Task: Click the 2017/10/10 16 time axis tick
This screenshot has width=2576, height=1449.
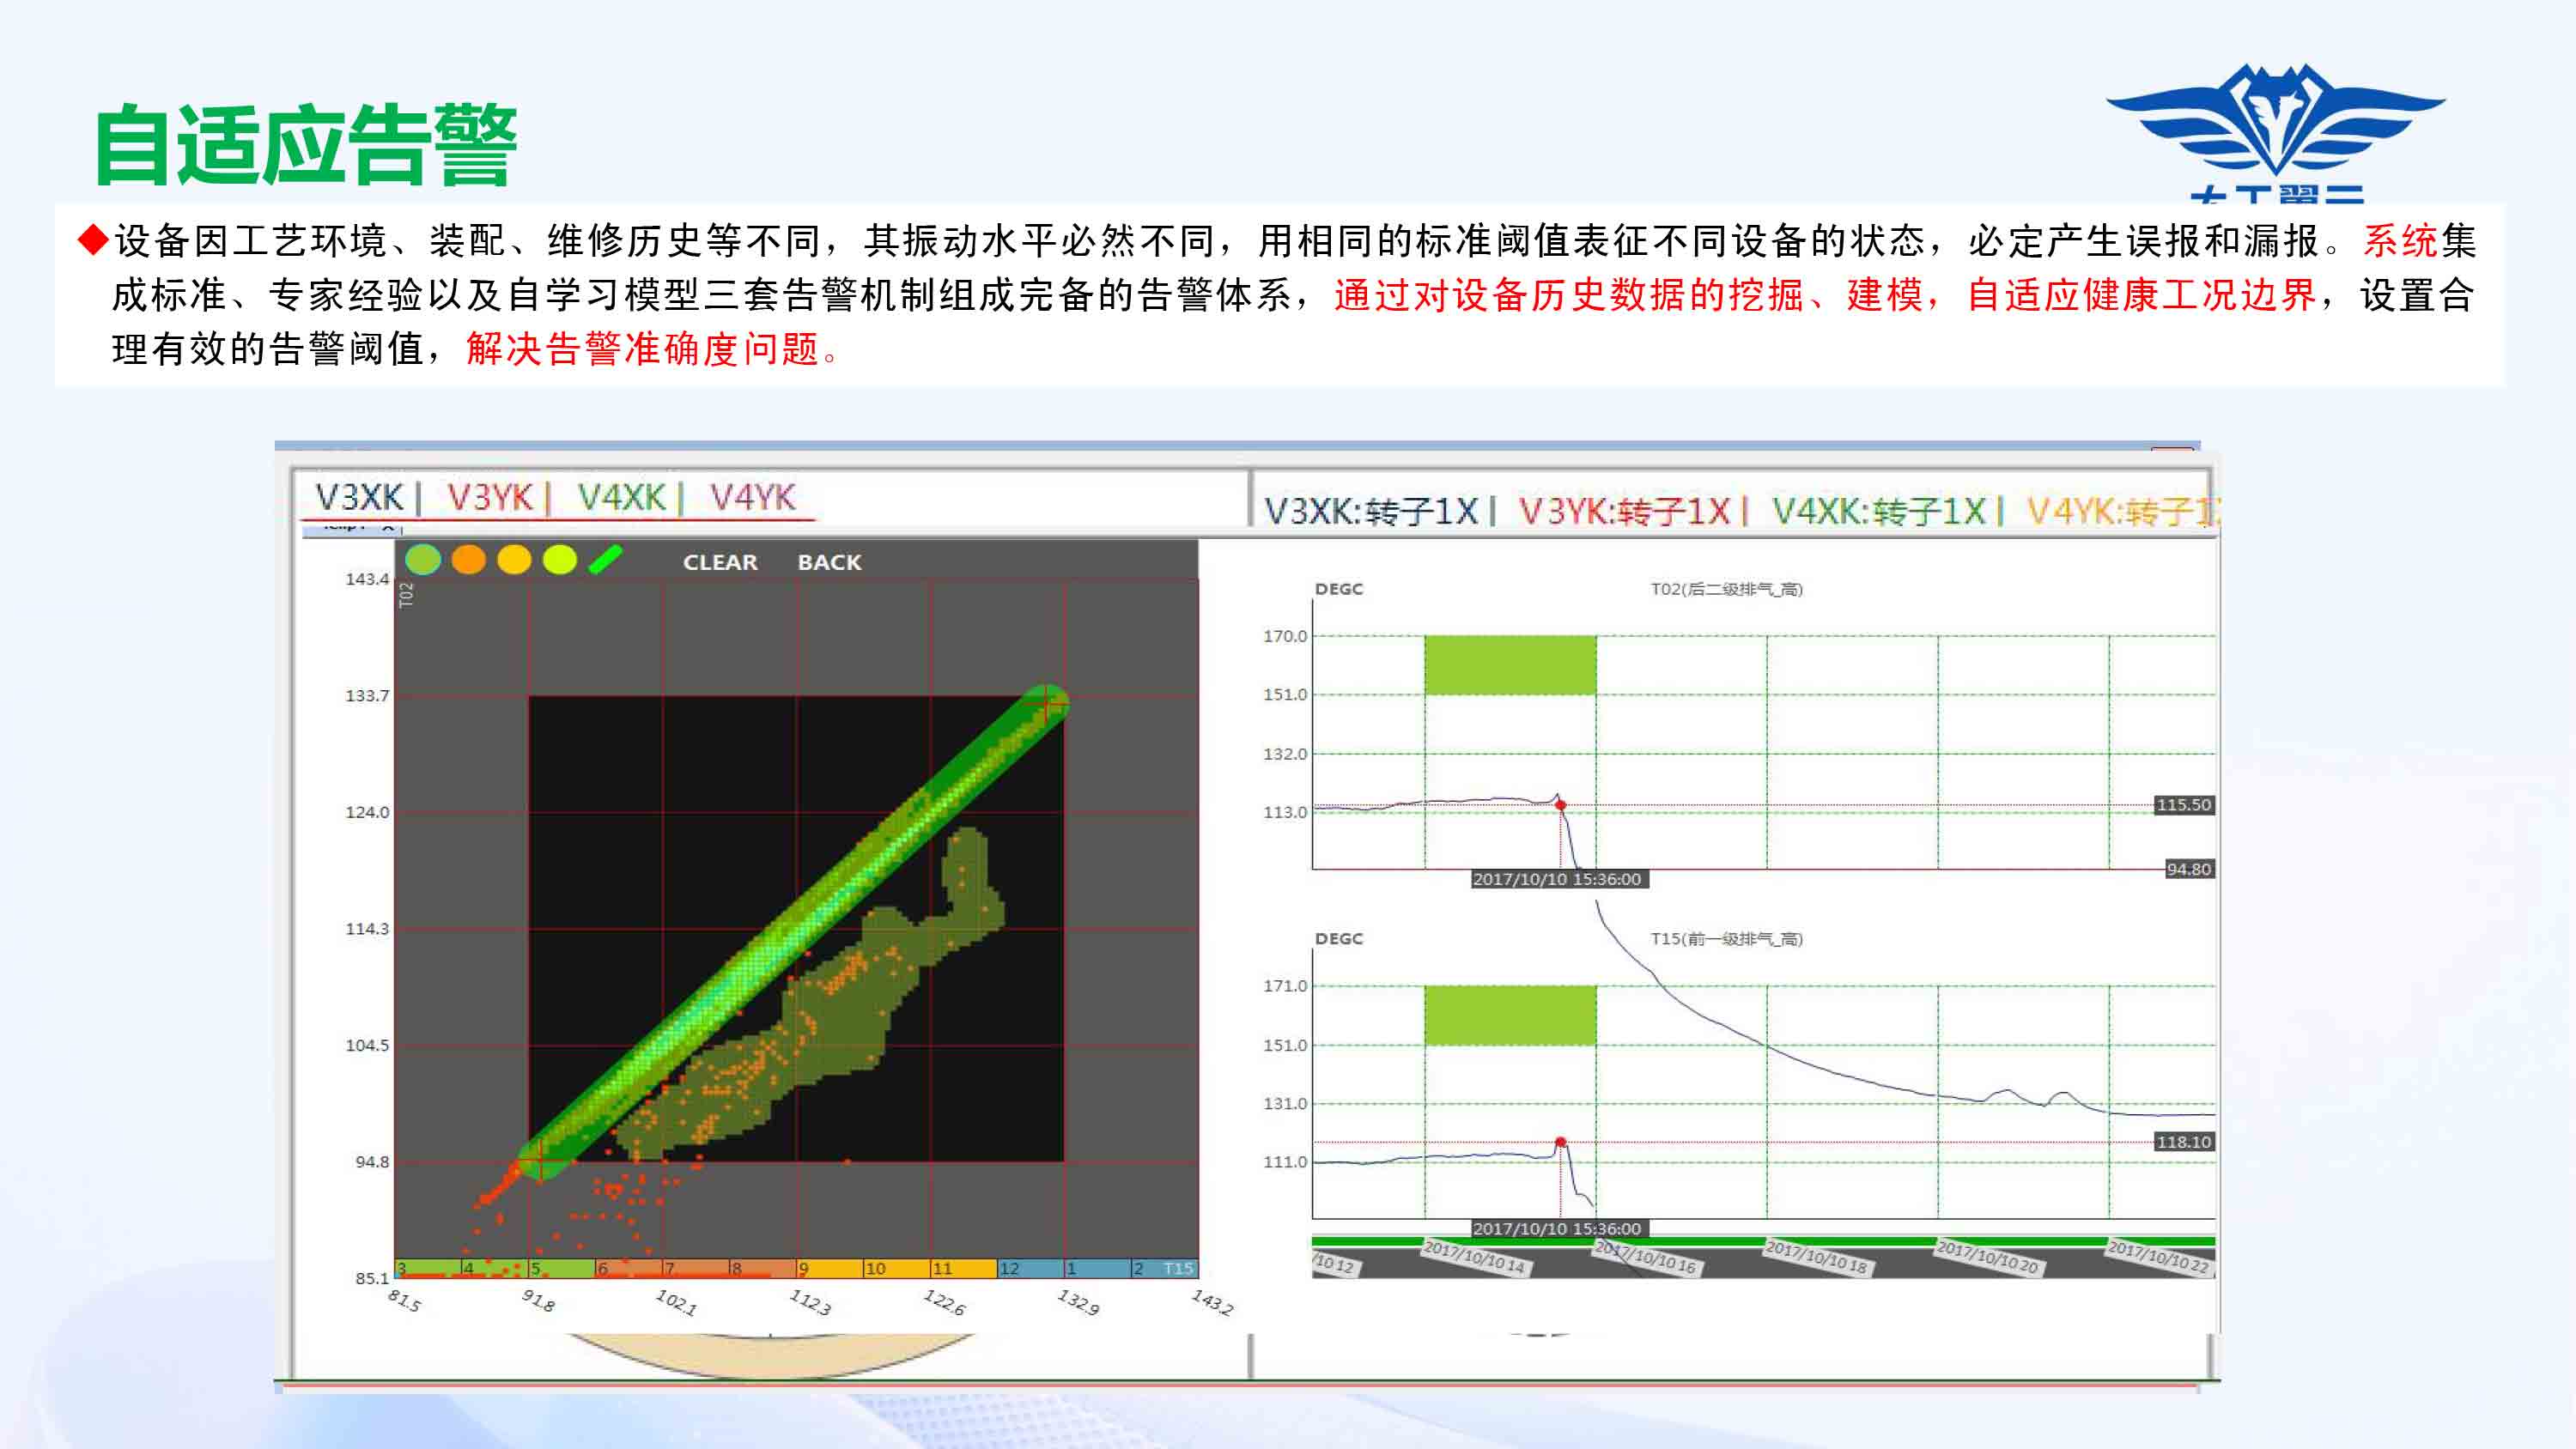Action: (x=1646, y=1257)
